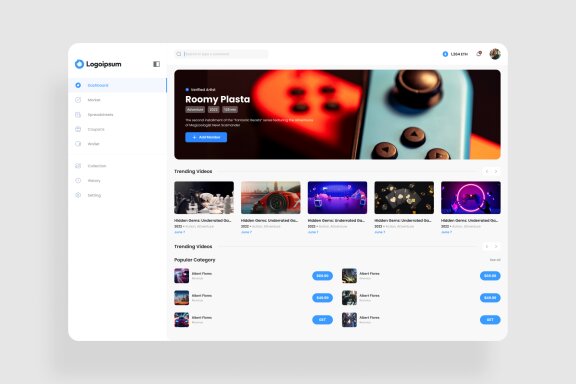Open the user profile avatar

tap(495, 54)
